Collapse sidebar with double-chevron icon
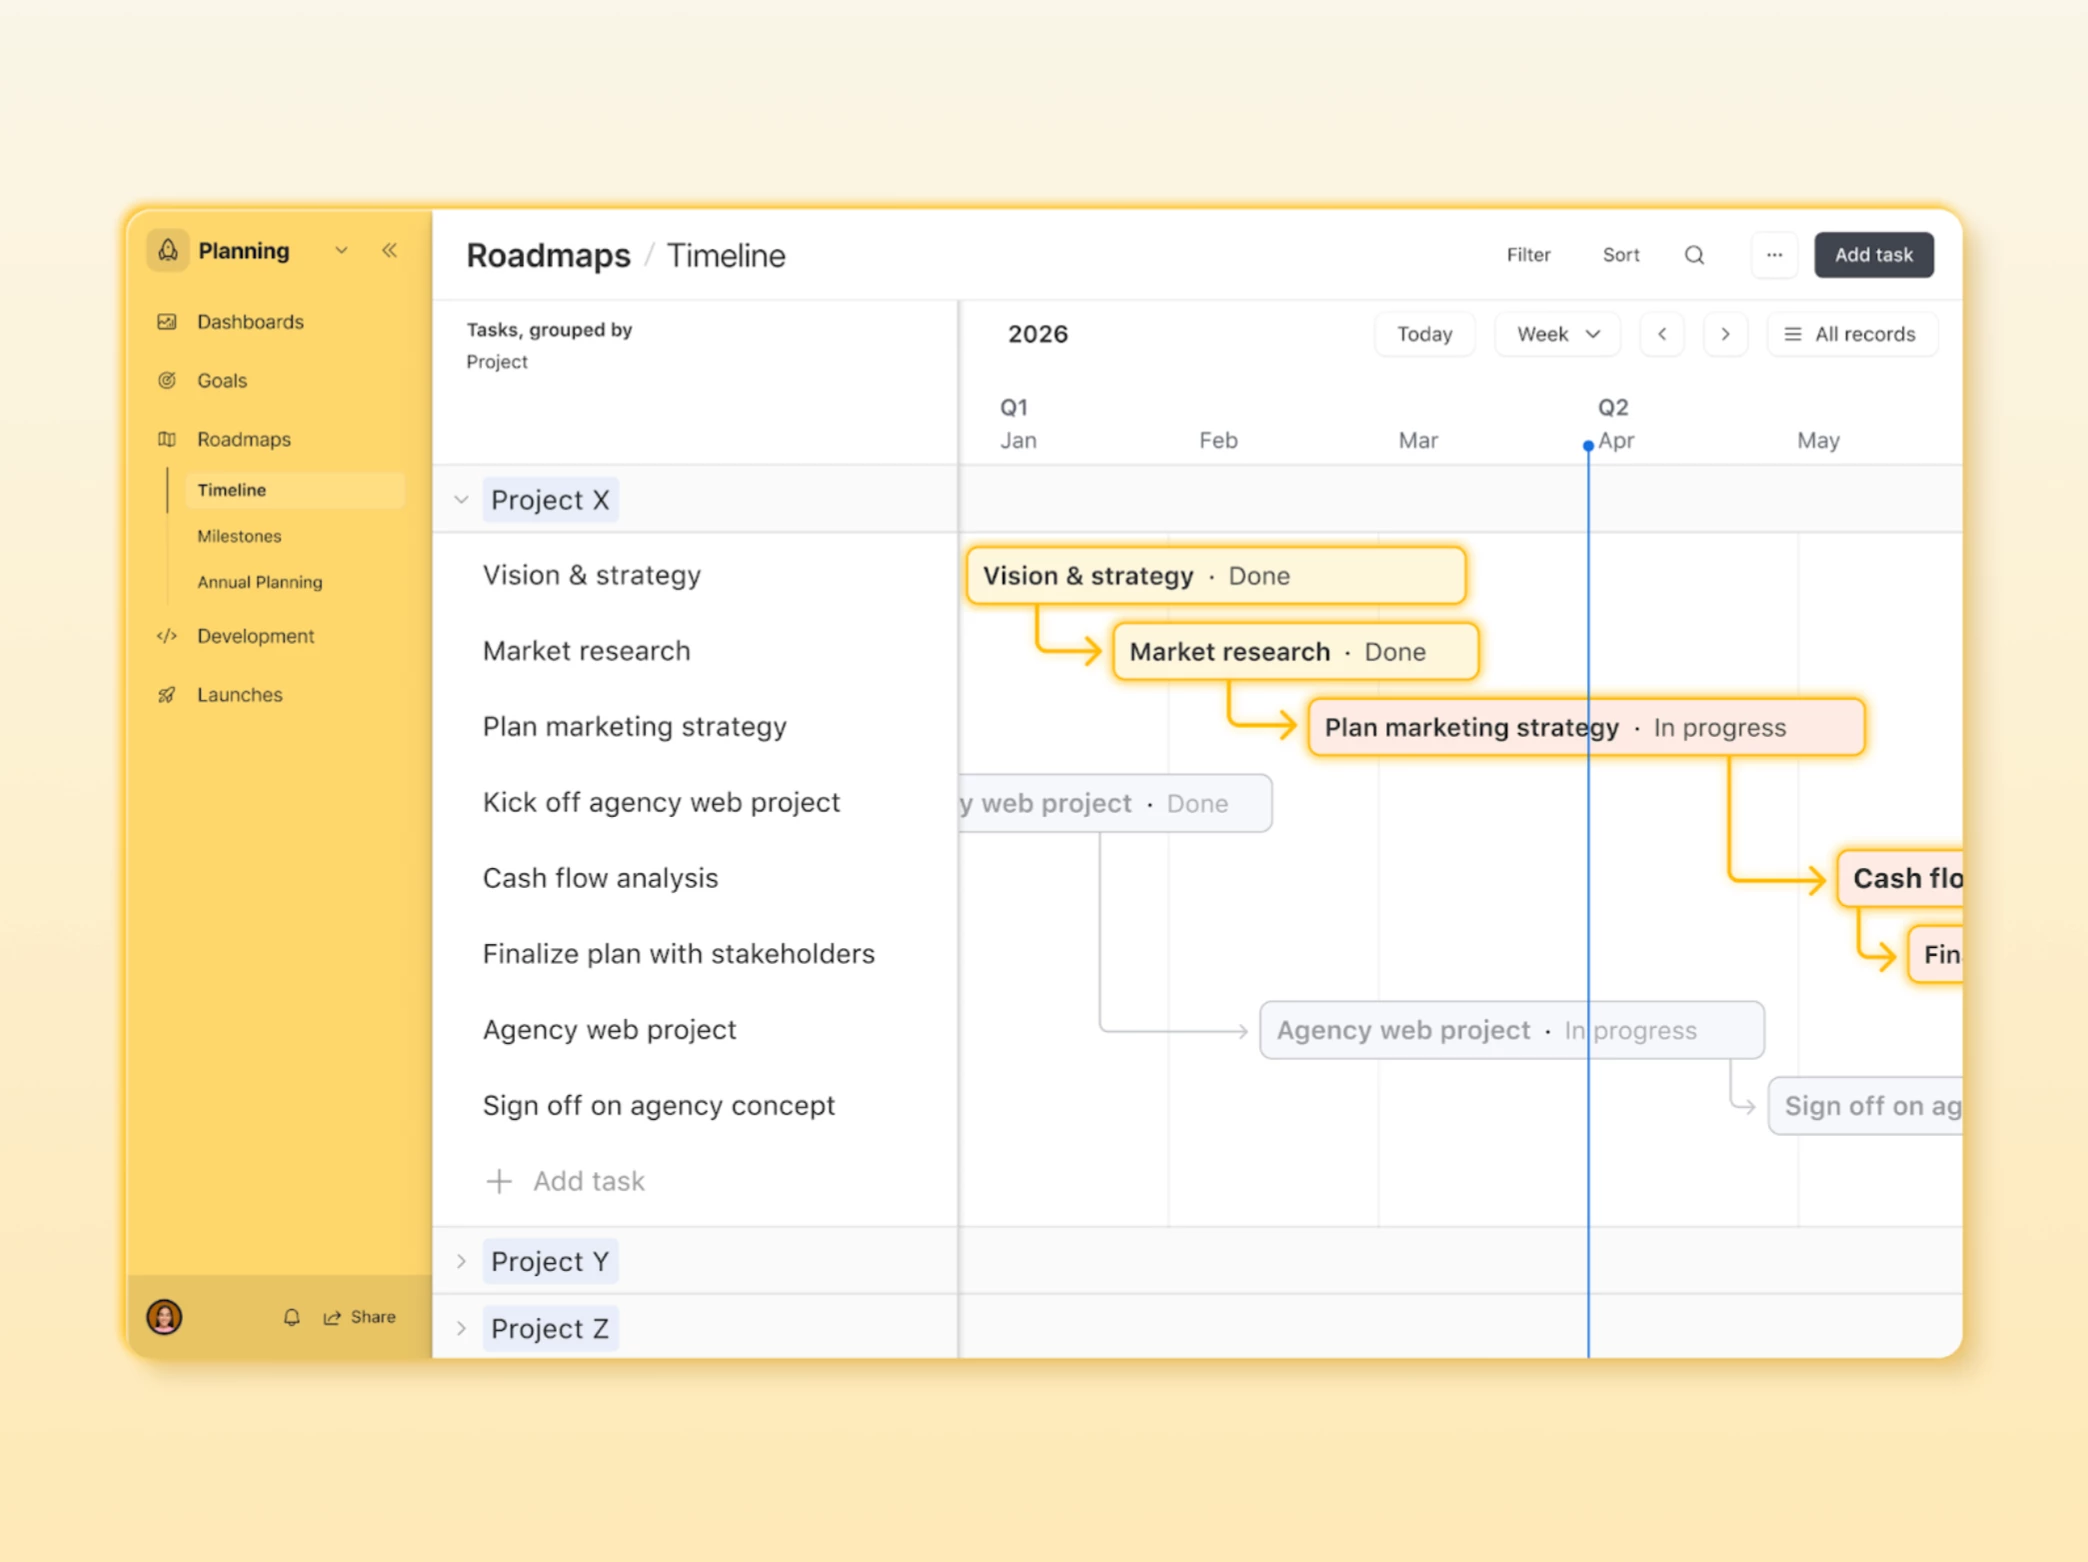This screenshot has width=2088, height=1562. (x=389, y=250)
